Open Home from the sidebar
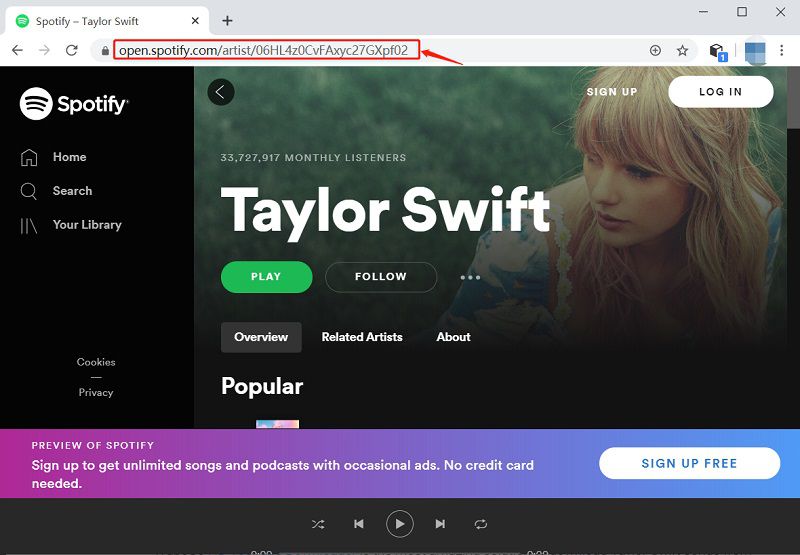The image size is (800, 555). (x=54, y=157)
